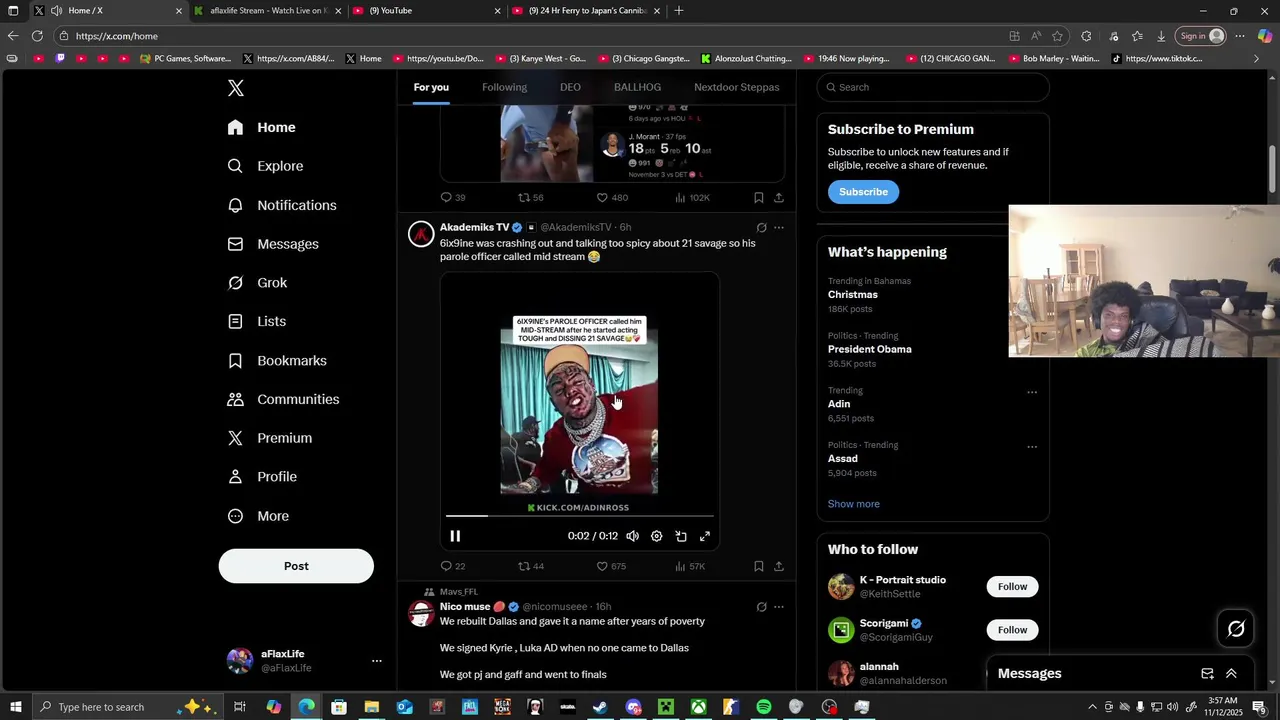This screenshot has width=1280, height=720.
Task: Reply to the Akademiks TV post
Action: 453,566
